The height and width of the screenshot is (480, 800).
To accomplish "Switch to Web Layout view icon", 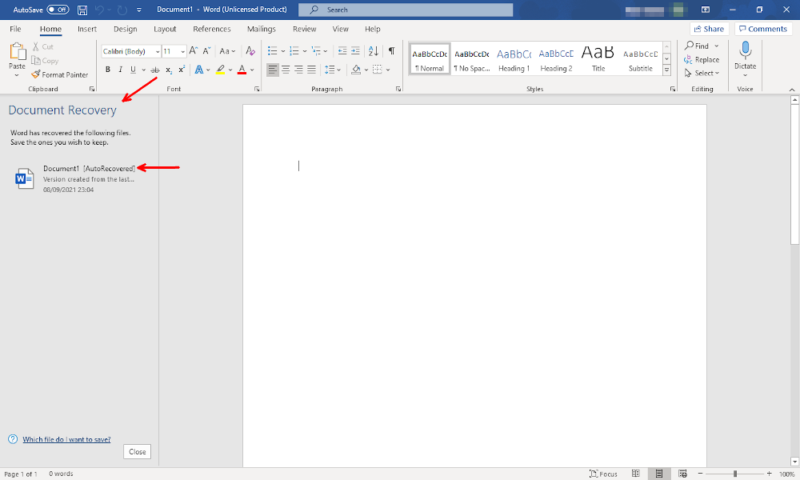I will (x=683, y=474).
